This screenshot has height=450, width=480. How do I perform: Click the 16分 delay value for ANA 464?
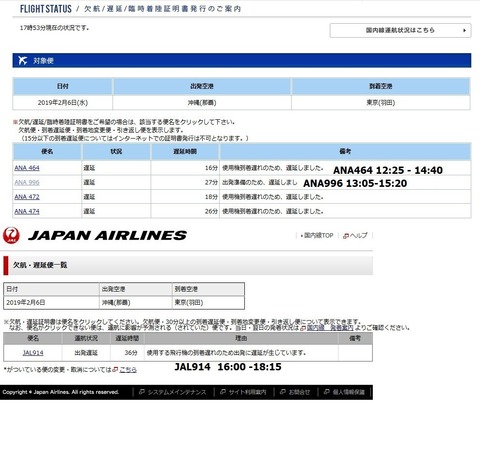[x=211, y=168]
